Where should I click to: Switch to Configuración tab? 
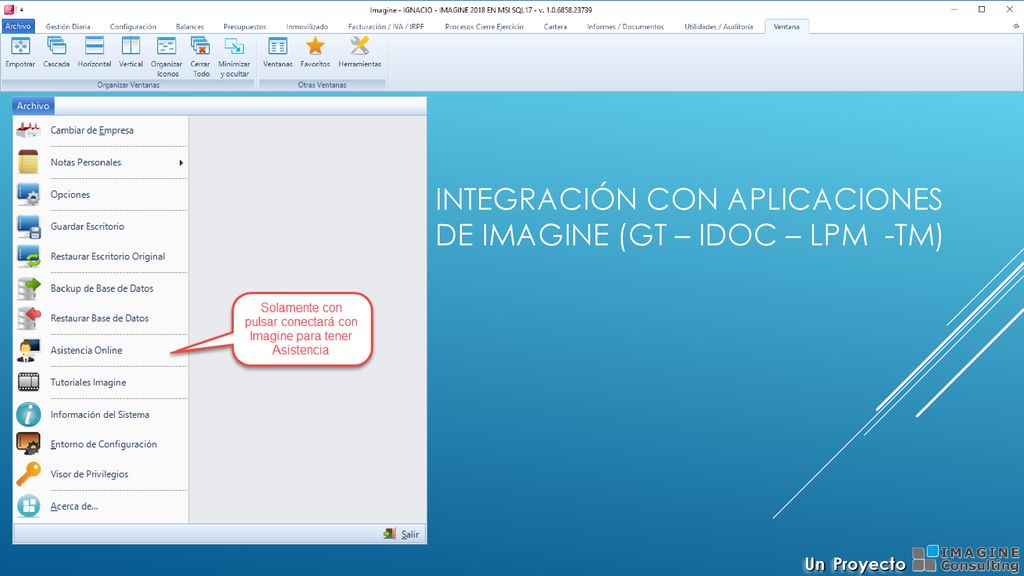pyautogui.click(x=133, y=27)
